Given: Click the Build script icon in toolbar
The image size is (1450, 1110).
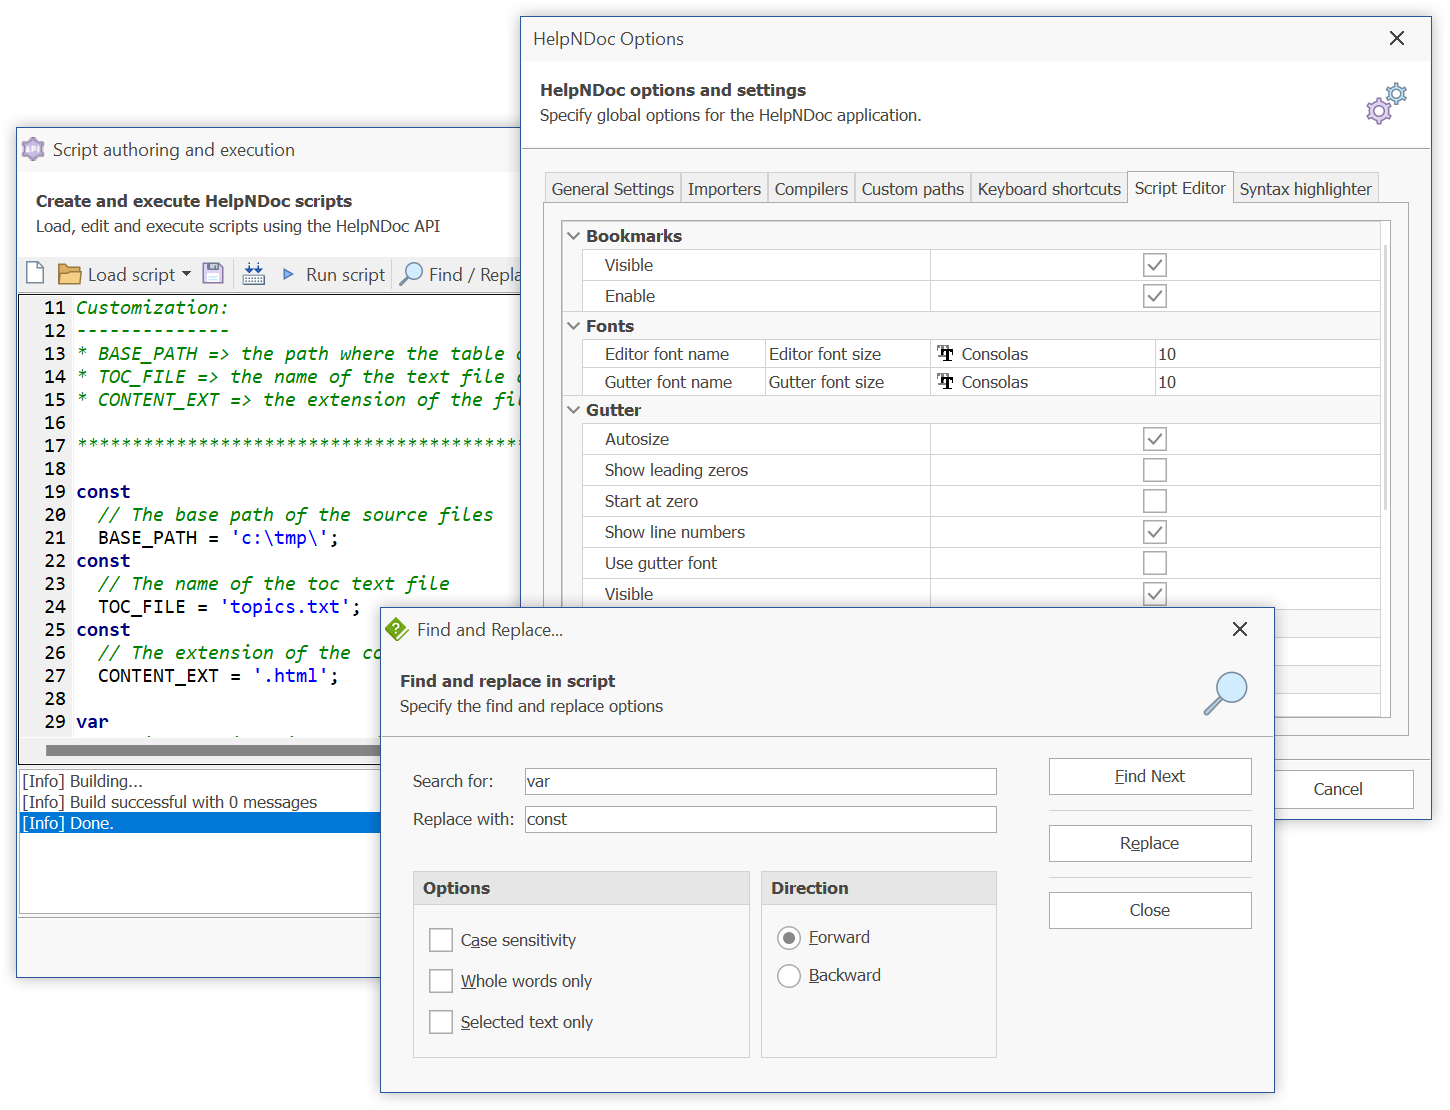Looking at the screenshot, I should pos(254,274).
